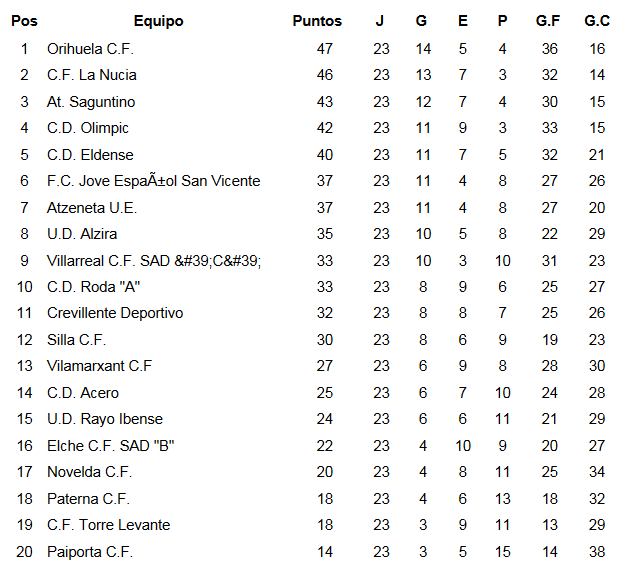Select Silla C.F. in standings
This screenshot has width=629, height=574.
coord(77,340)
